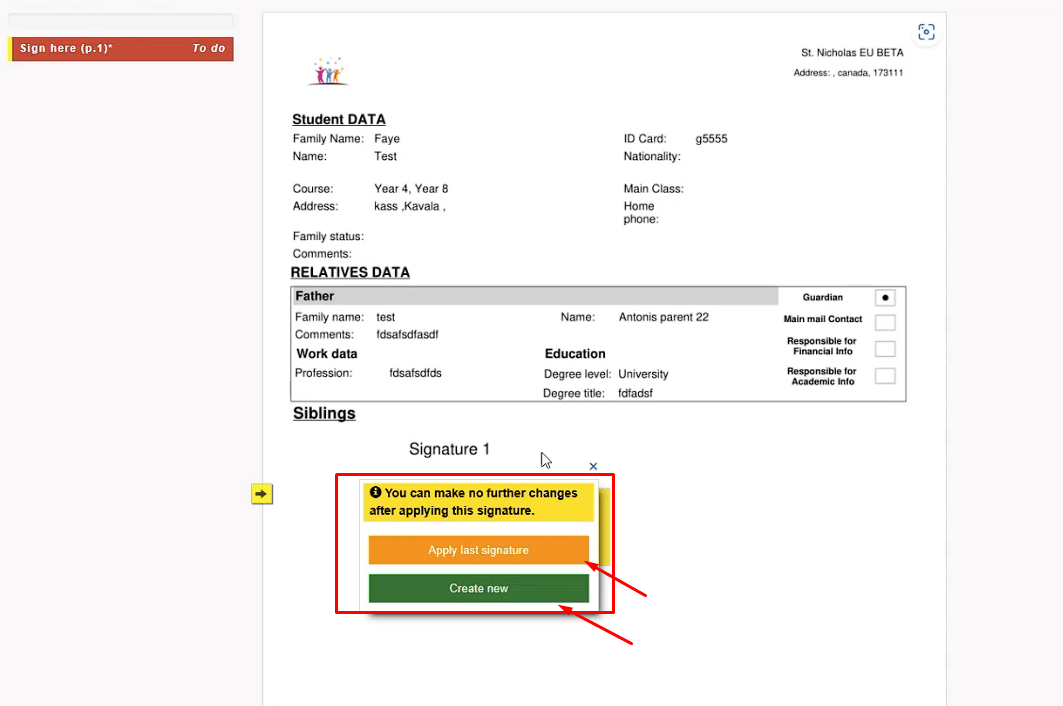Toggle the Guardian checkbox
The height and width of the screenshot is (706, 1063).
[x=884, y=298]
